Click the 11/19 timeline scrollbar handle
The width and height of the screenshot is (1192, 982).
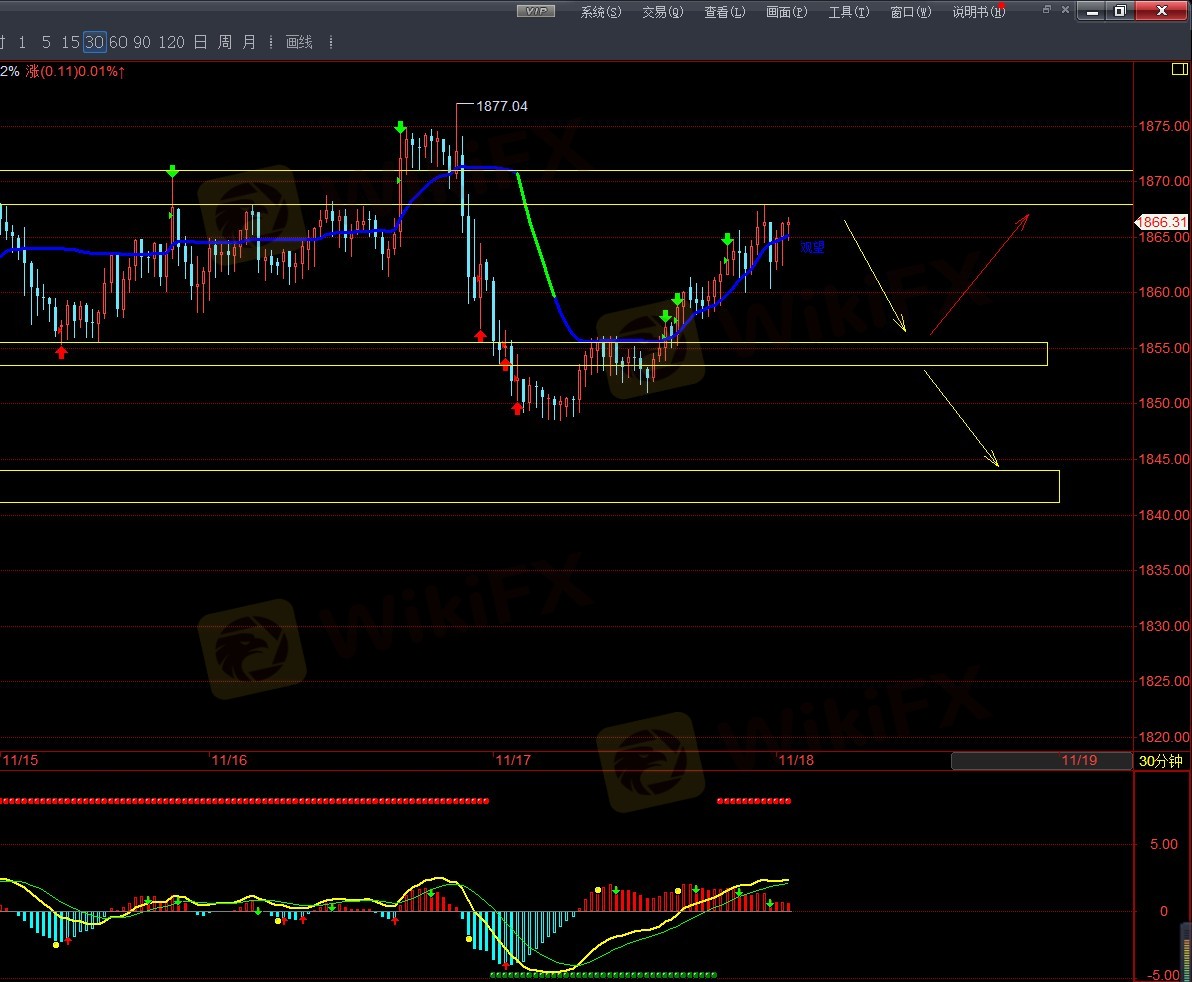(x=1040, y=761)
